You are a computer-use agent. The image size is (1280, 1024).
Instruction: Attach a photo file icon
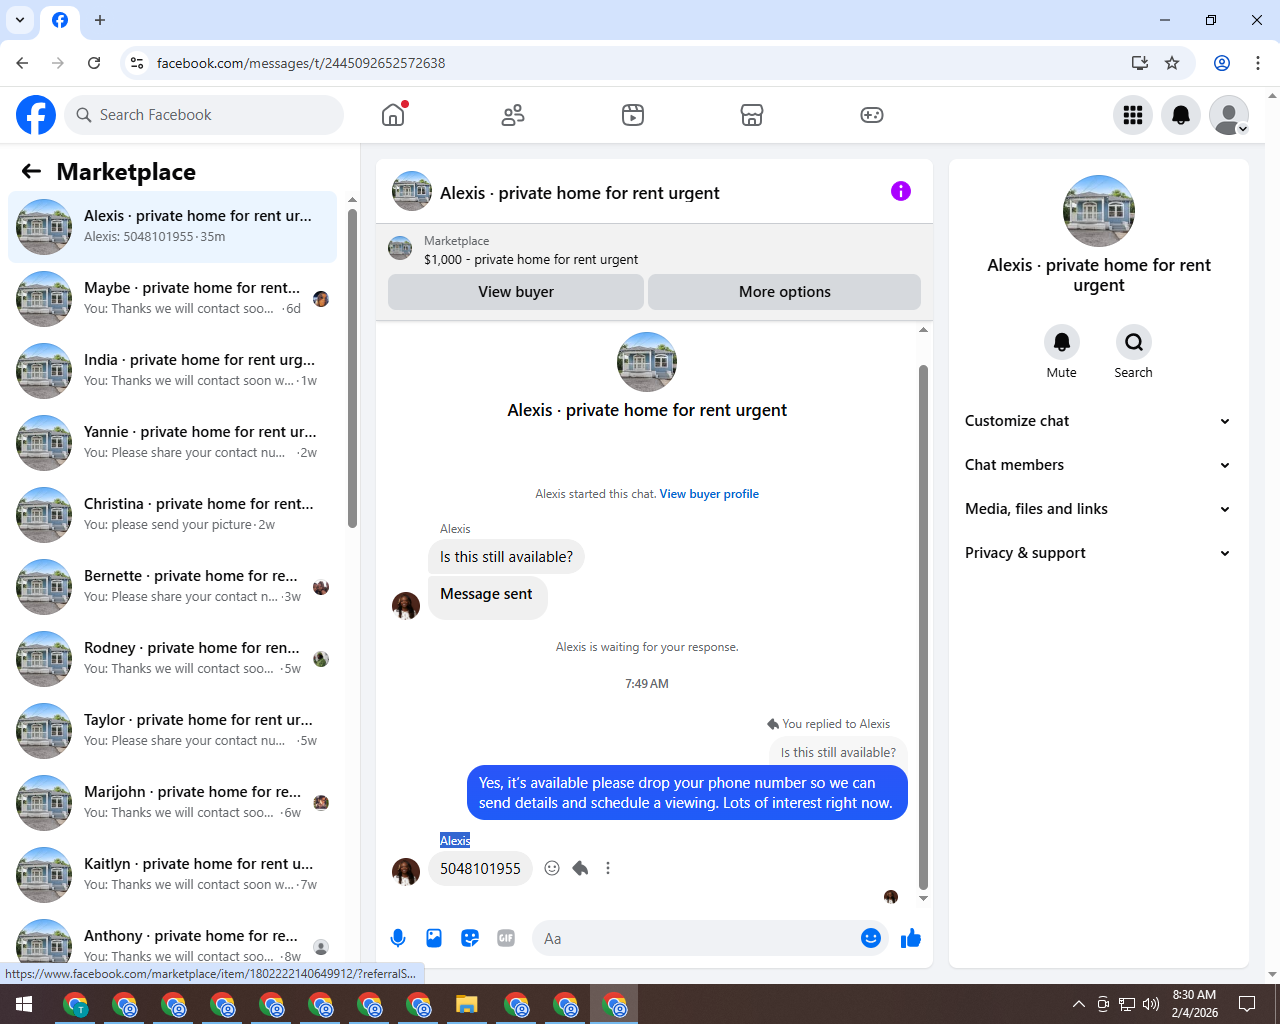tap(434, 938)
